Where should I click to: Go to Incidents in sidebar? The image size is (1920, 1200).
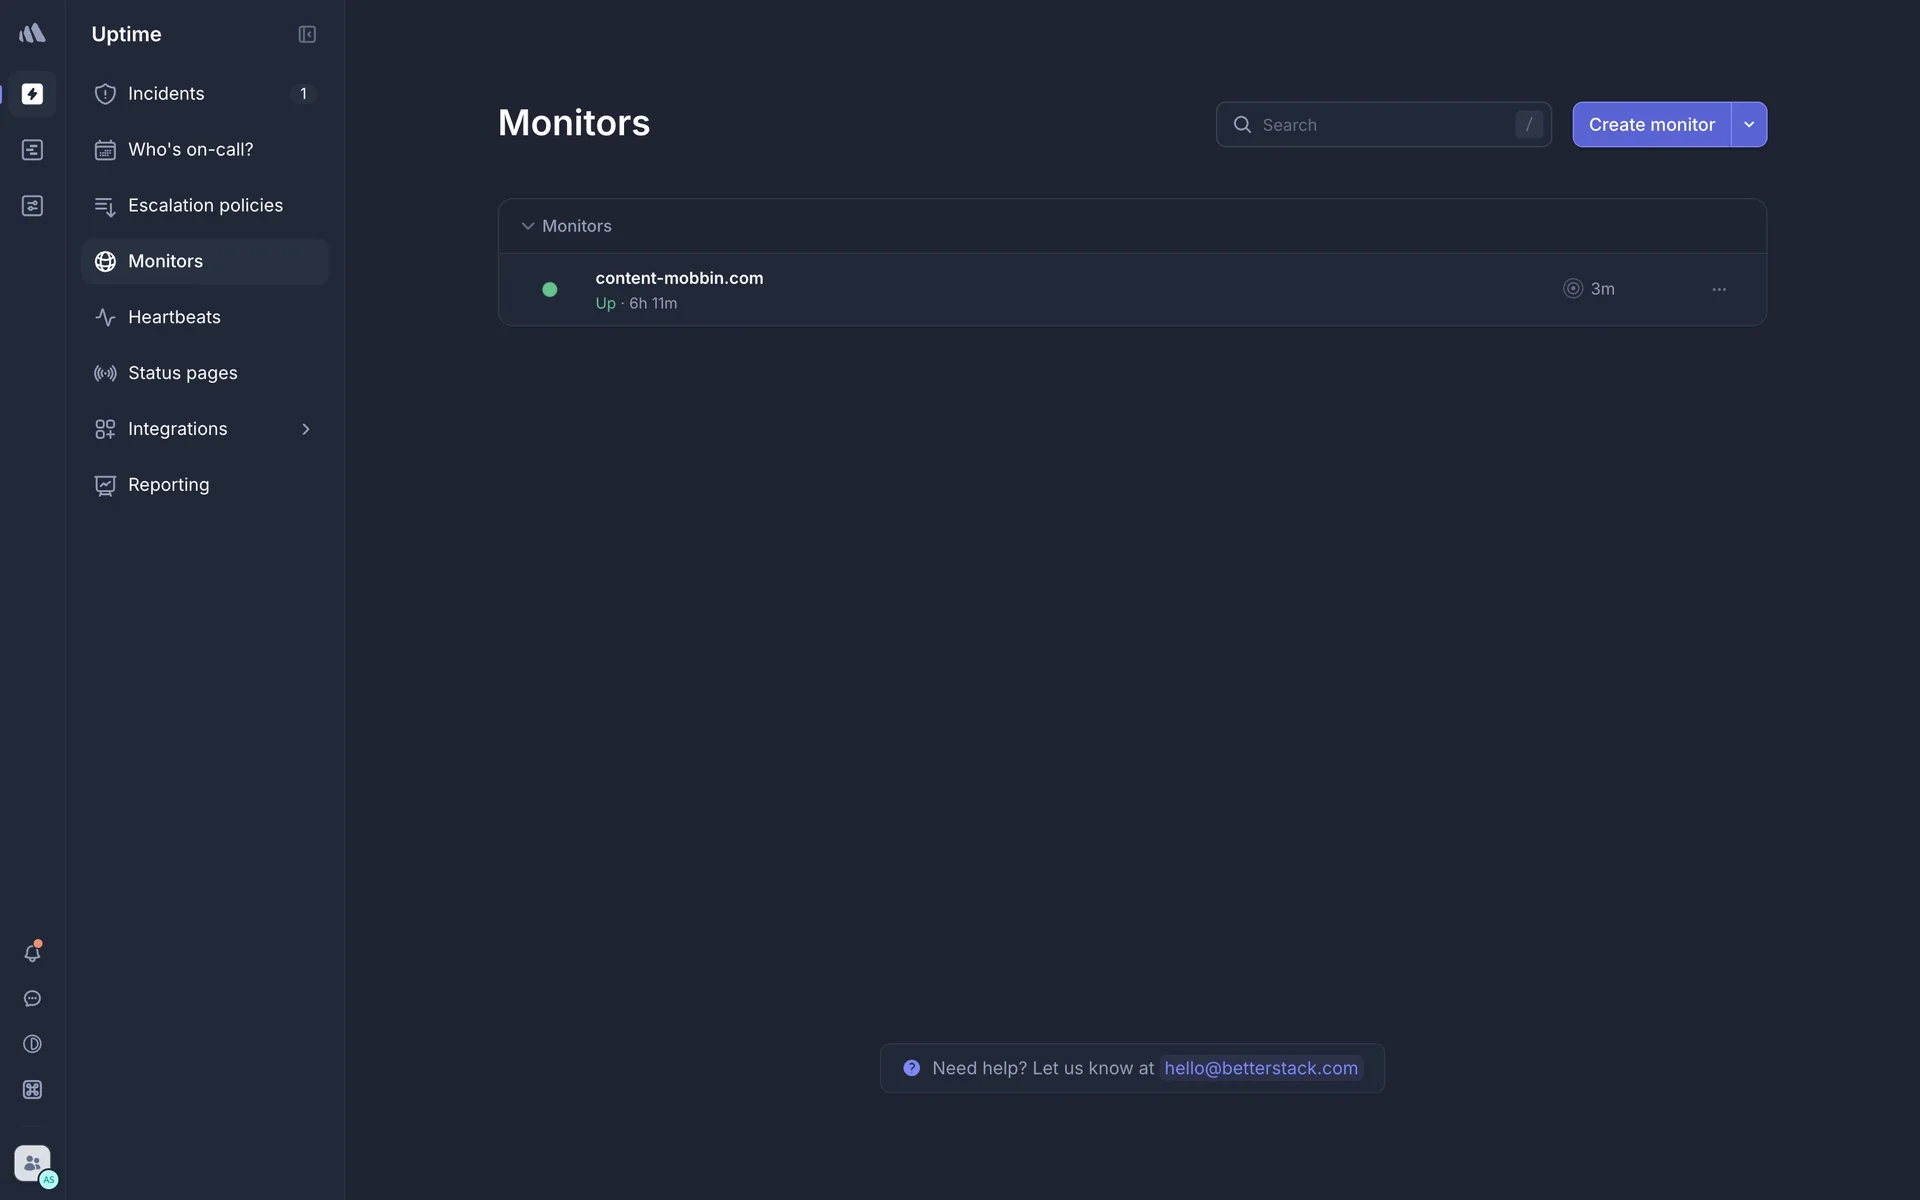(166, 94)
